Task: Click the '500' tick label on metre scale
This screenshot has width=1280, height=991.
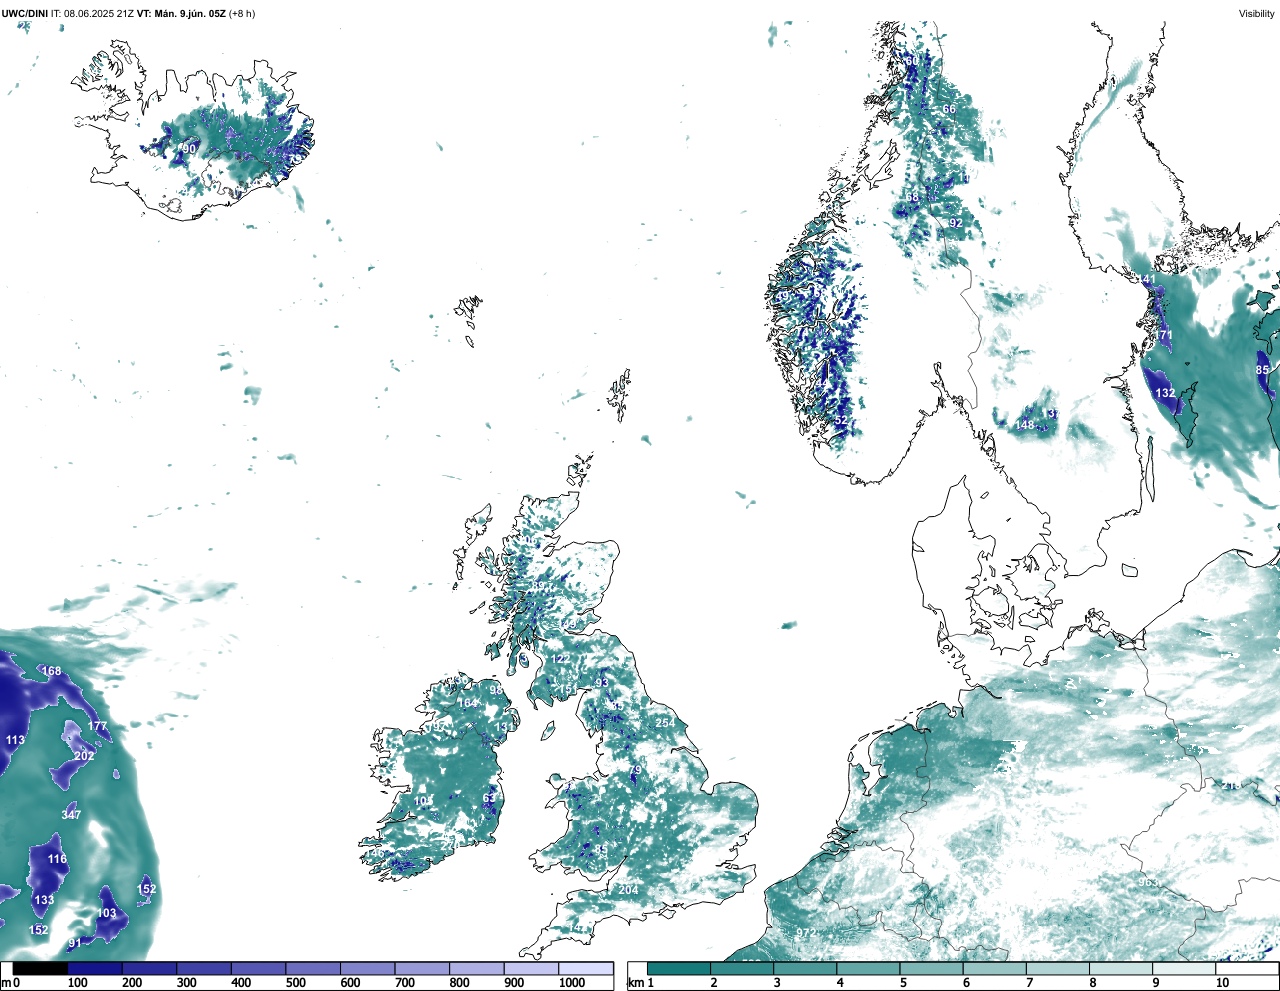Action: click(294, 983)
